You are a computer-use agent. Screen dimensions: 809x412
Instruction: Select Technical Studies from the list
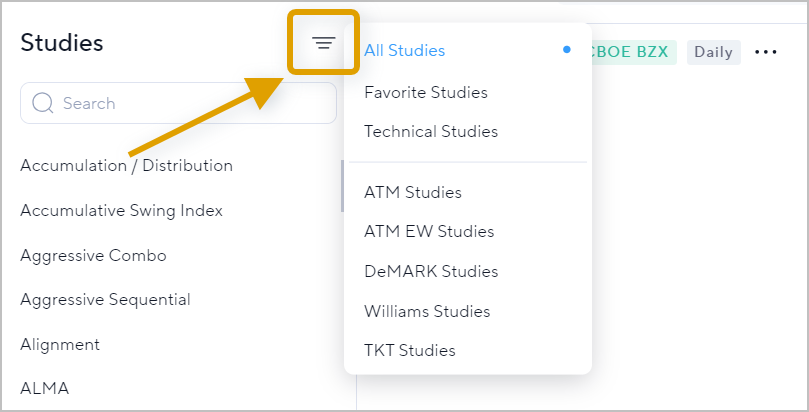tap(431, 131)
